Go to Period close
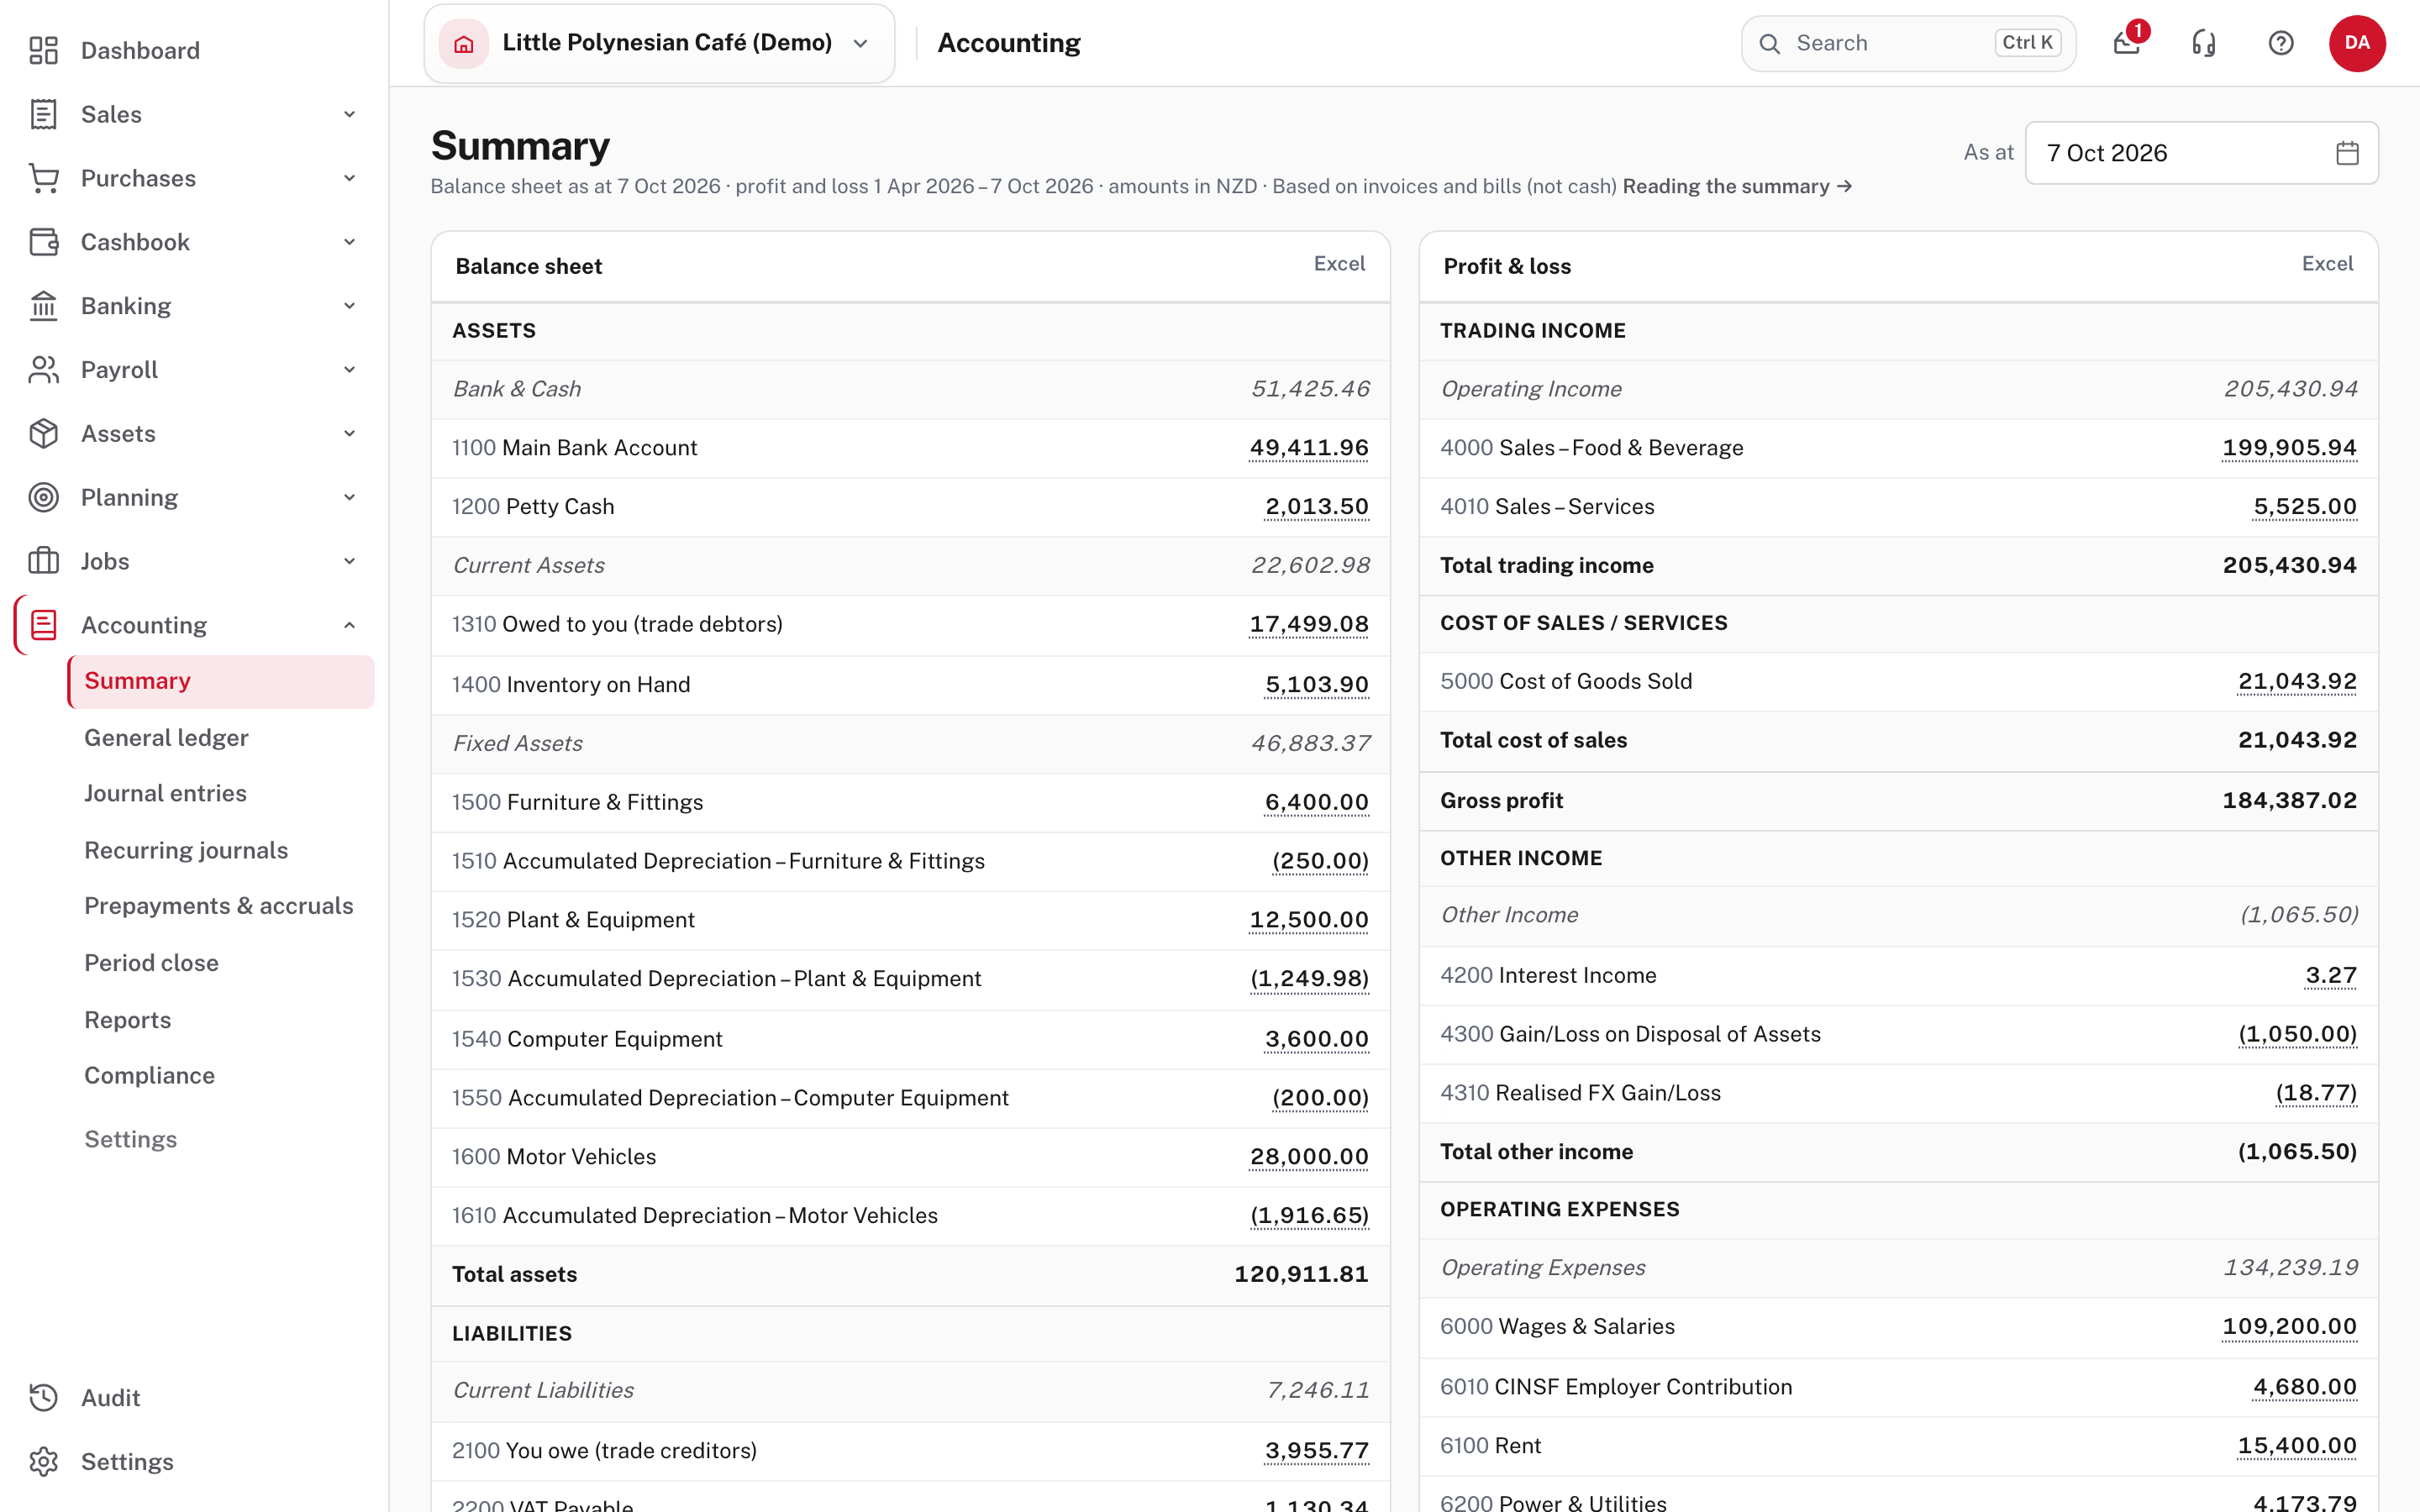Viewport: 2420px width, 1512px height. [x=151, y=962]
